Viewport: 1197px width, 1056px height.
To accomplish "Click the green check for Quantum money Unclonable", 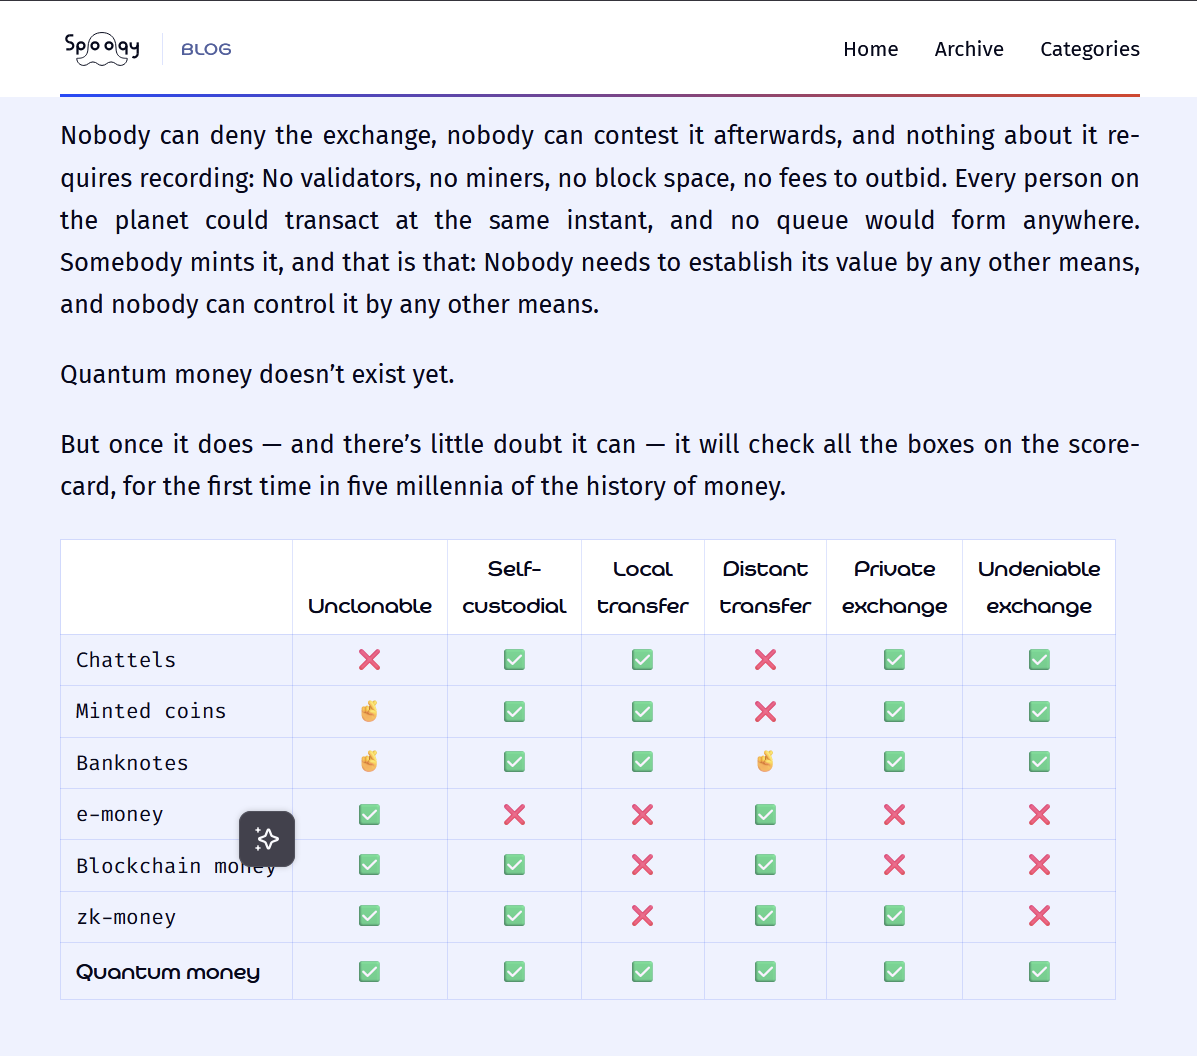I will [x=369, y=972].
